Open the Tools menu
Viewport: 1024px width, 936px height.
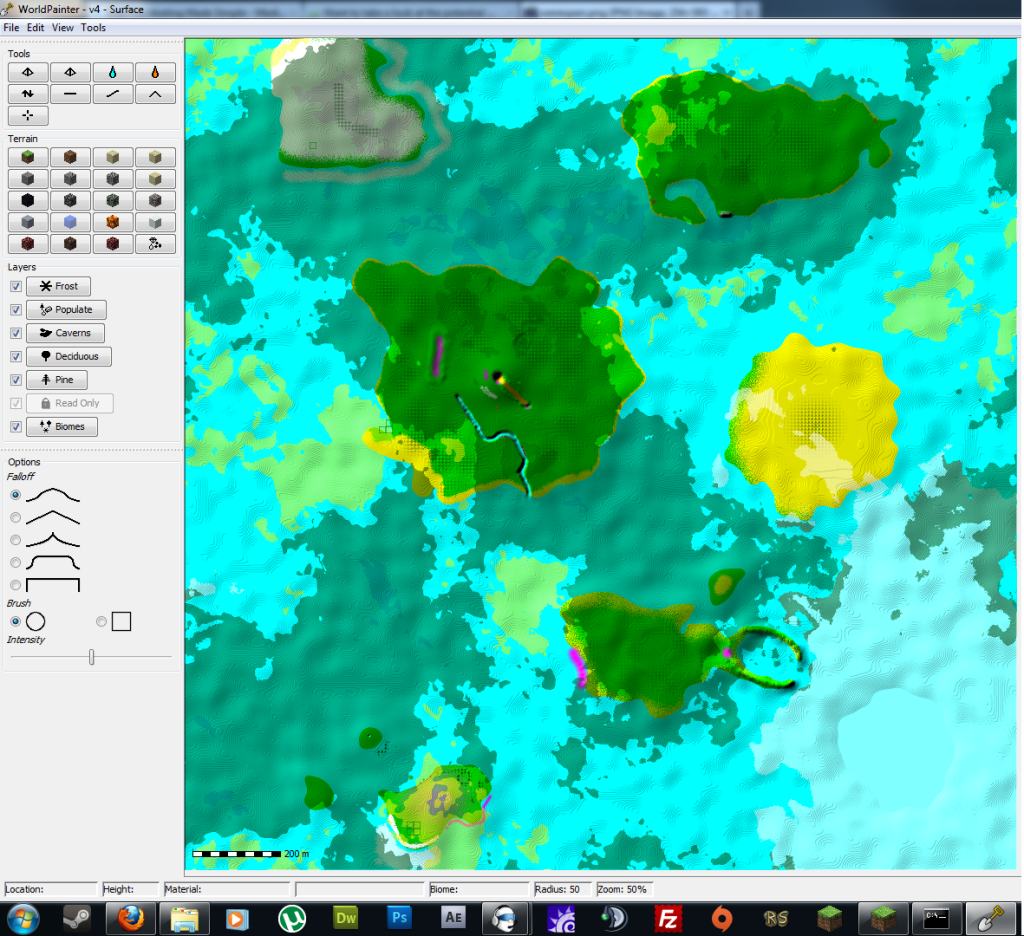(x=93, y=28)
